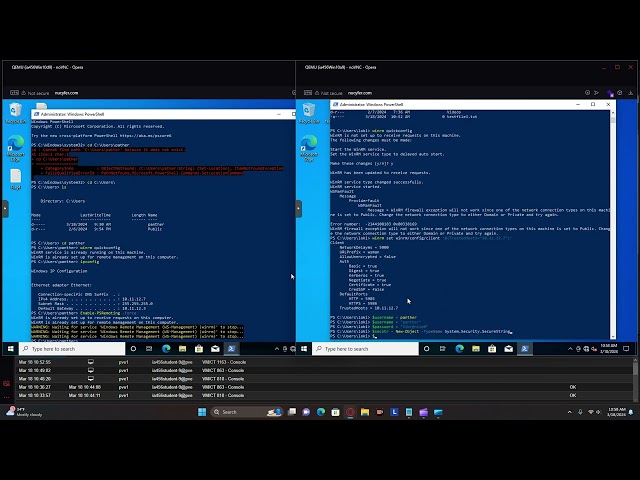Show hidden tray icons in right VM taskbar
The image size is (640, 480).
[570, 349]
